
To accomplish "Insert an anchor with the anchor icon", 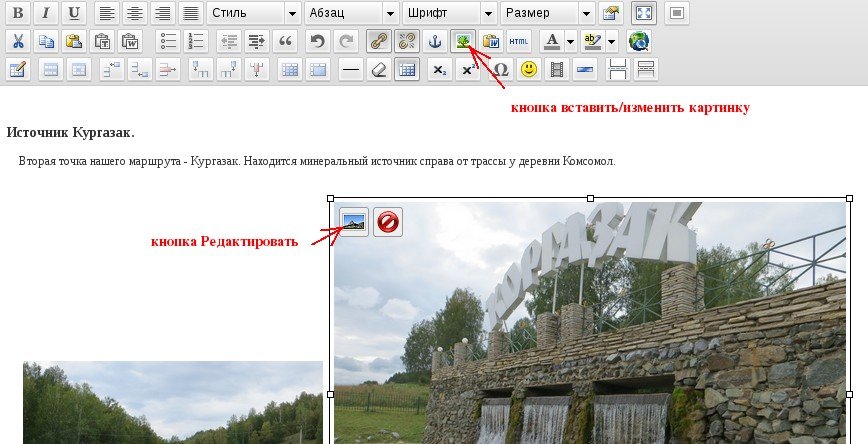I will coord(435,41).
